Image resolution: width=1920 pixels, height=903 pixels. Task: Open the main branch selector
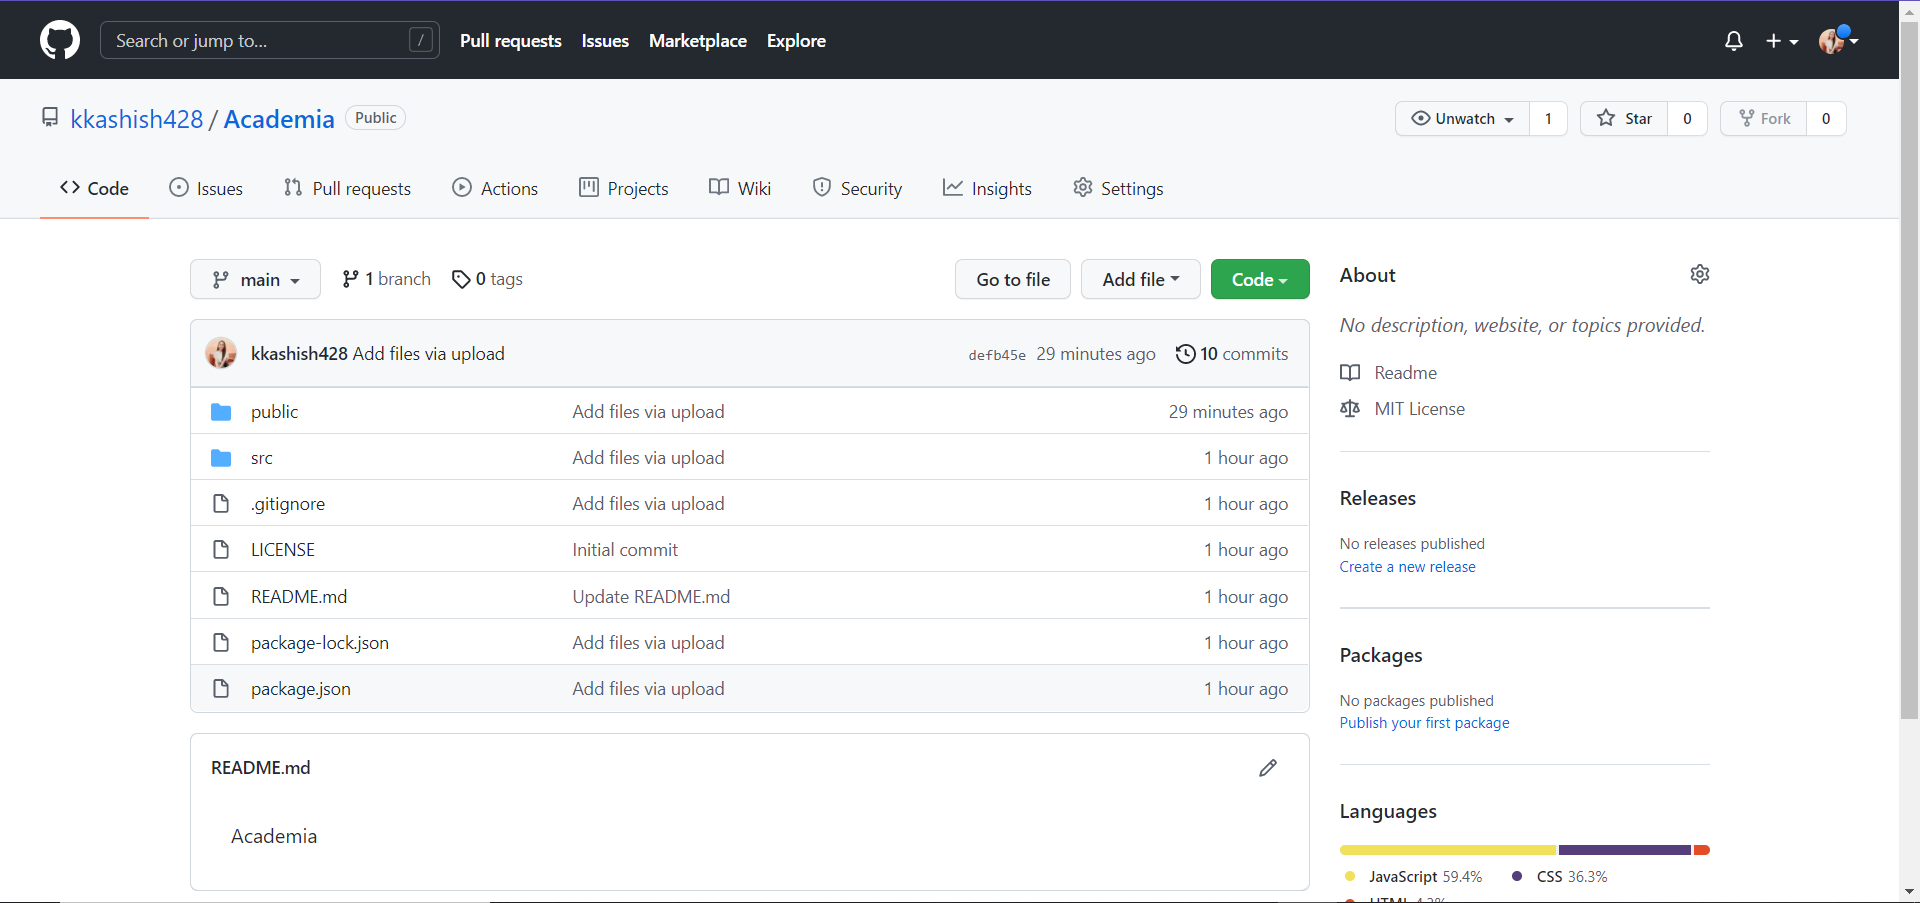point(255,279)
